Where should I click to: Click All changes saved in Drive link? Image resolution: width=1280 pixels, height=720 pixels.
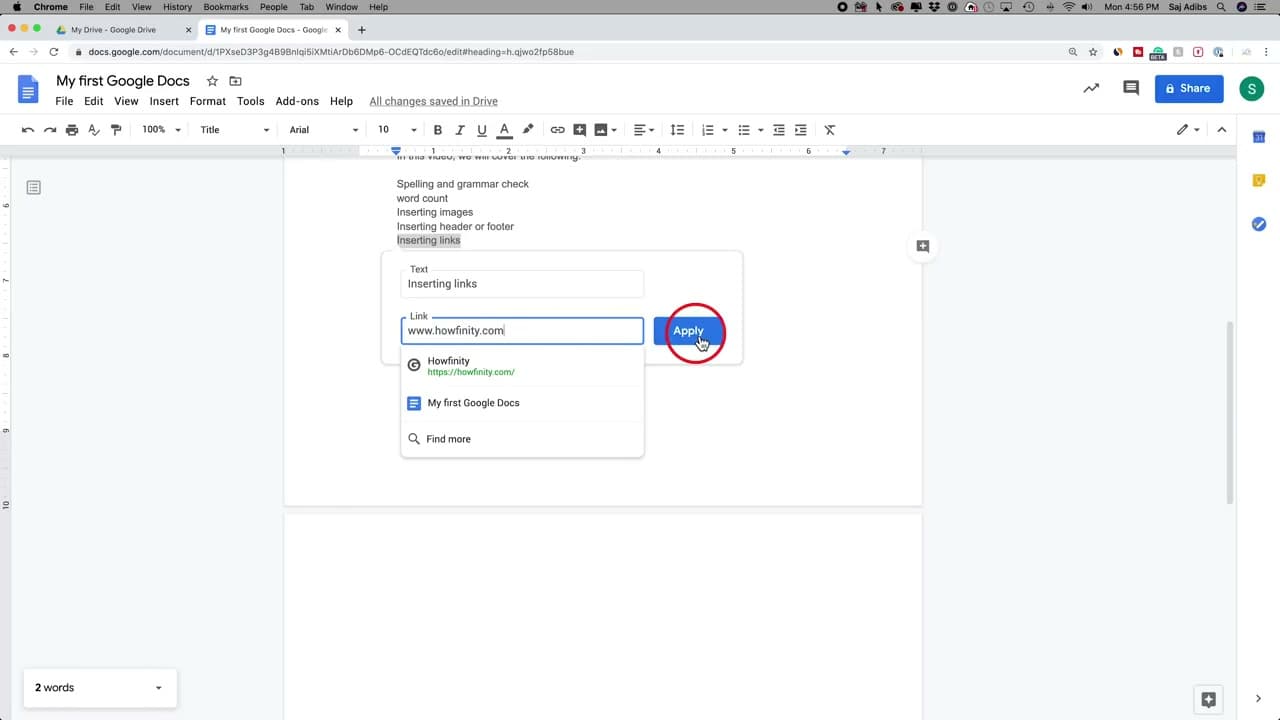coord(433,101)
